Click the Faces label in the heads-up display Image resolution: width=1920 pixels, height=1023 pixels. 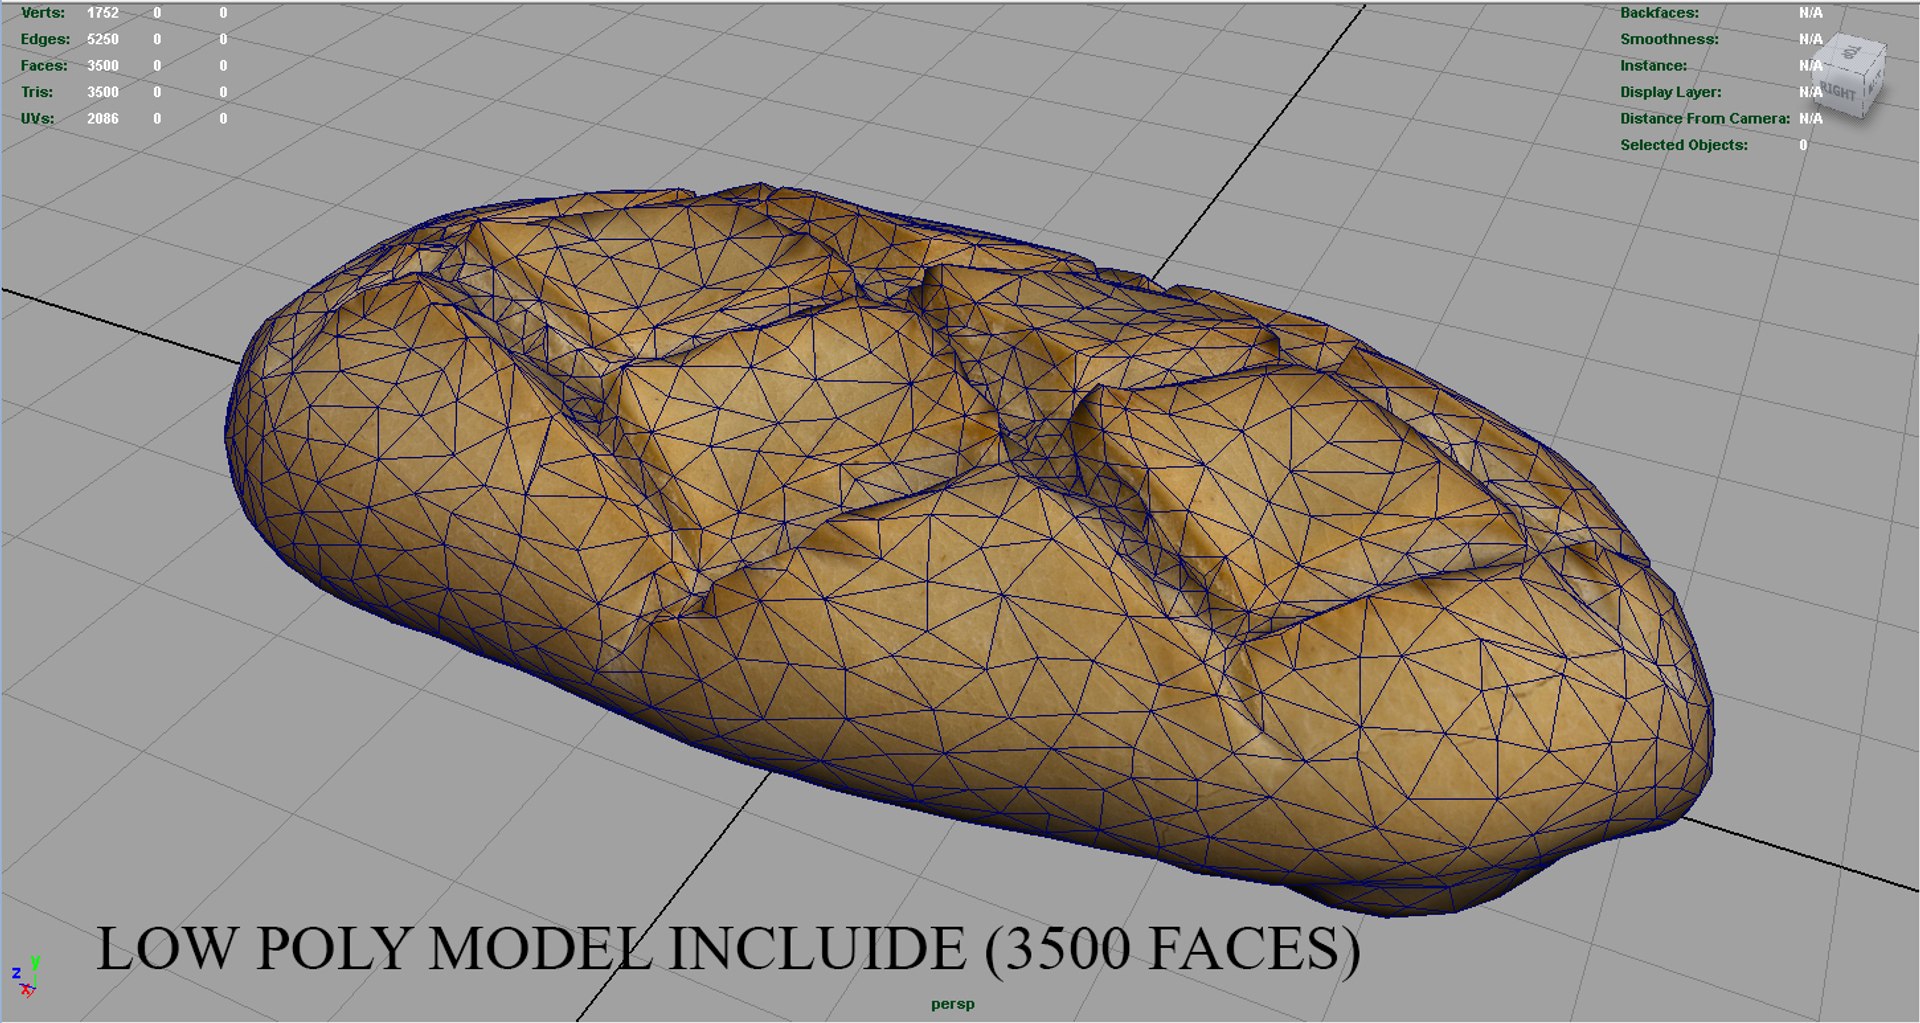pos(44,65)
